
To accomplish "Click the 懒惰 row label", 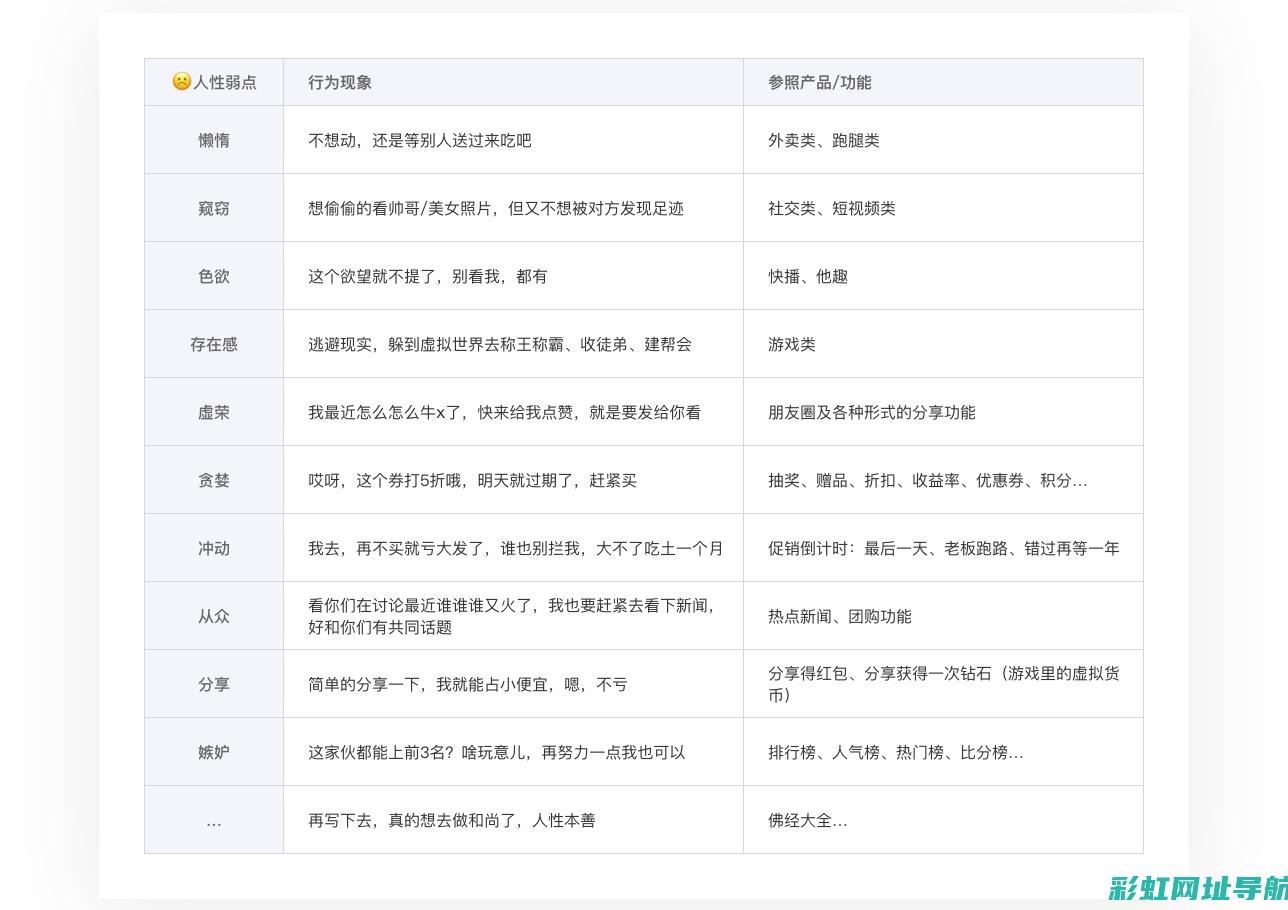I will click(x=214, y=140).
